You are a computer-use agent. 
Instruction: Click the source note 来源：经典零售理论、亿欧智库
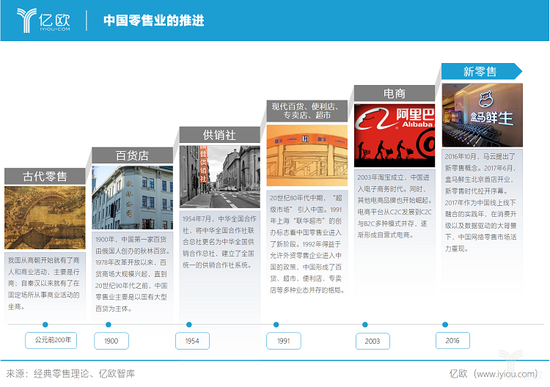pos(71,374)
